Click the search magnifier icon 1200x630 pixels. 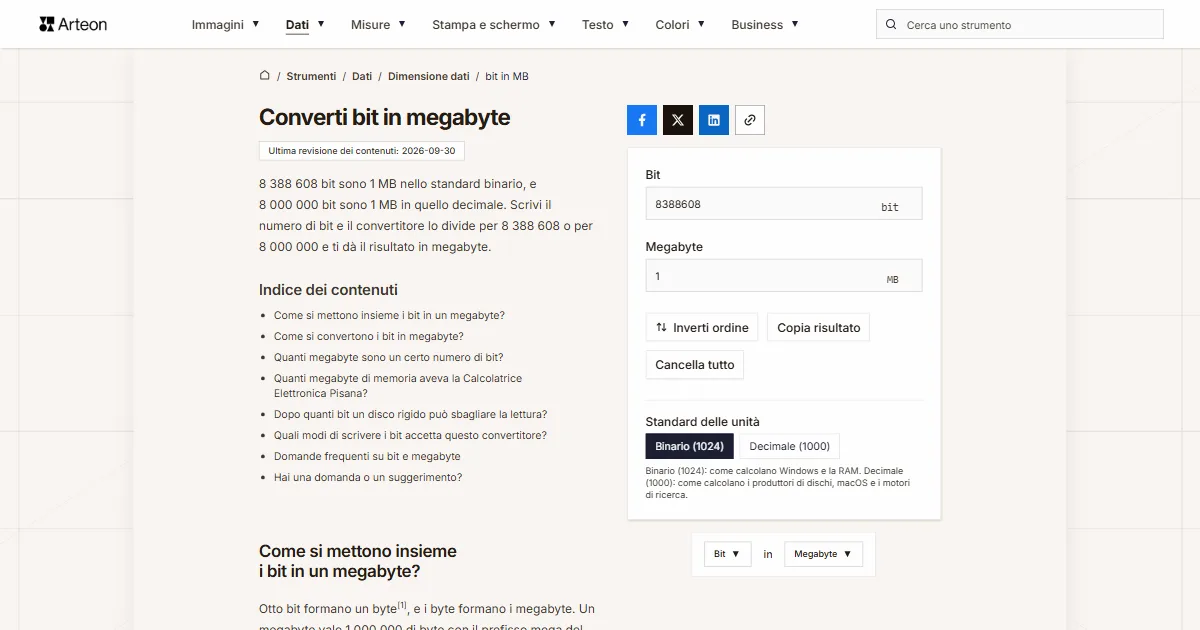click(x=891, y=25)
